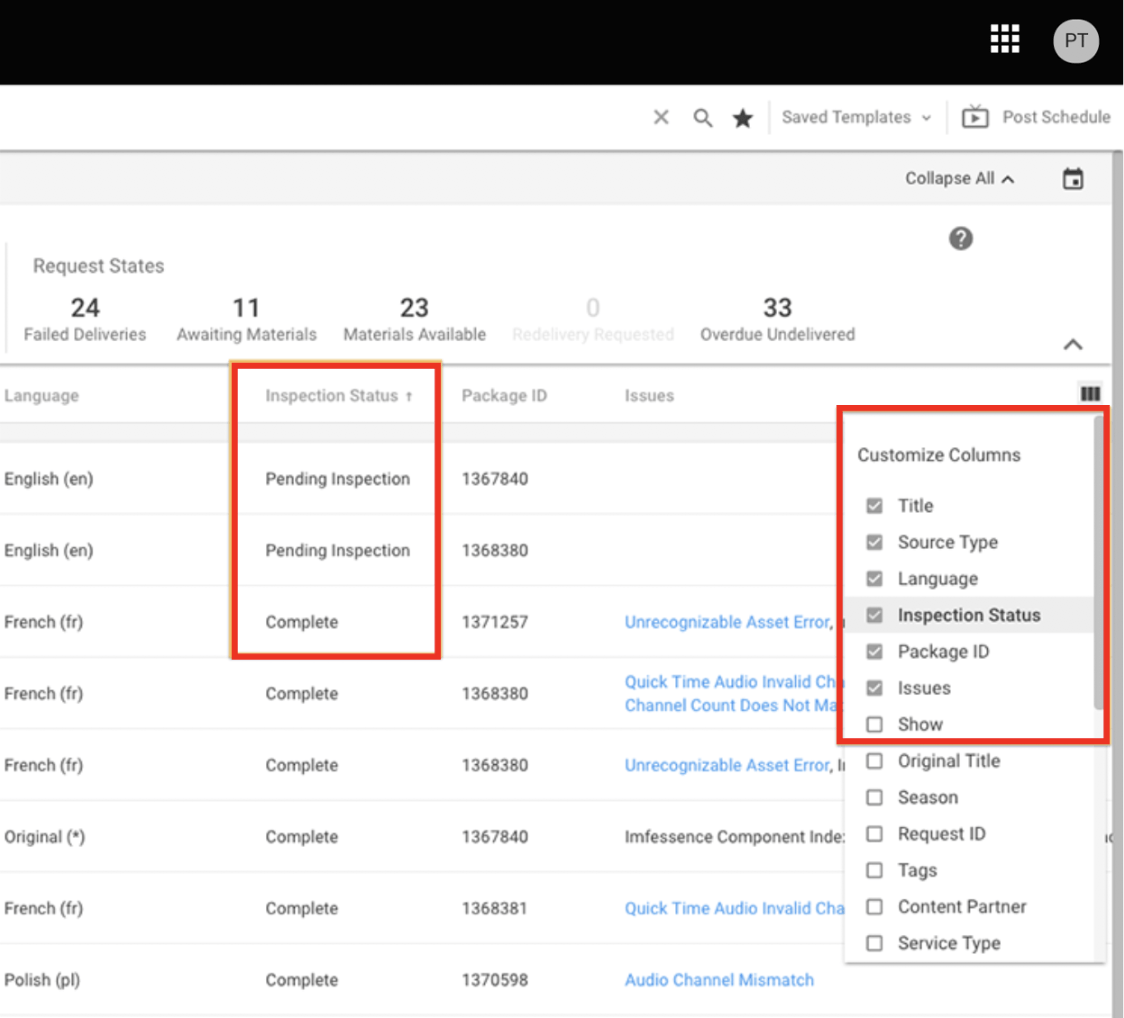
Task: Click the search magnifier icon
Action: coord(703,117)
